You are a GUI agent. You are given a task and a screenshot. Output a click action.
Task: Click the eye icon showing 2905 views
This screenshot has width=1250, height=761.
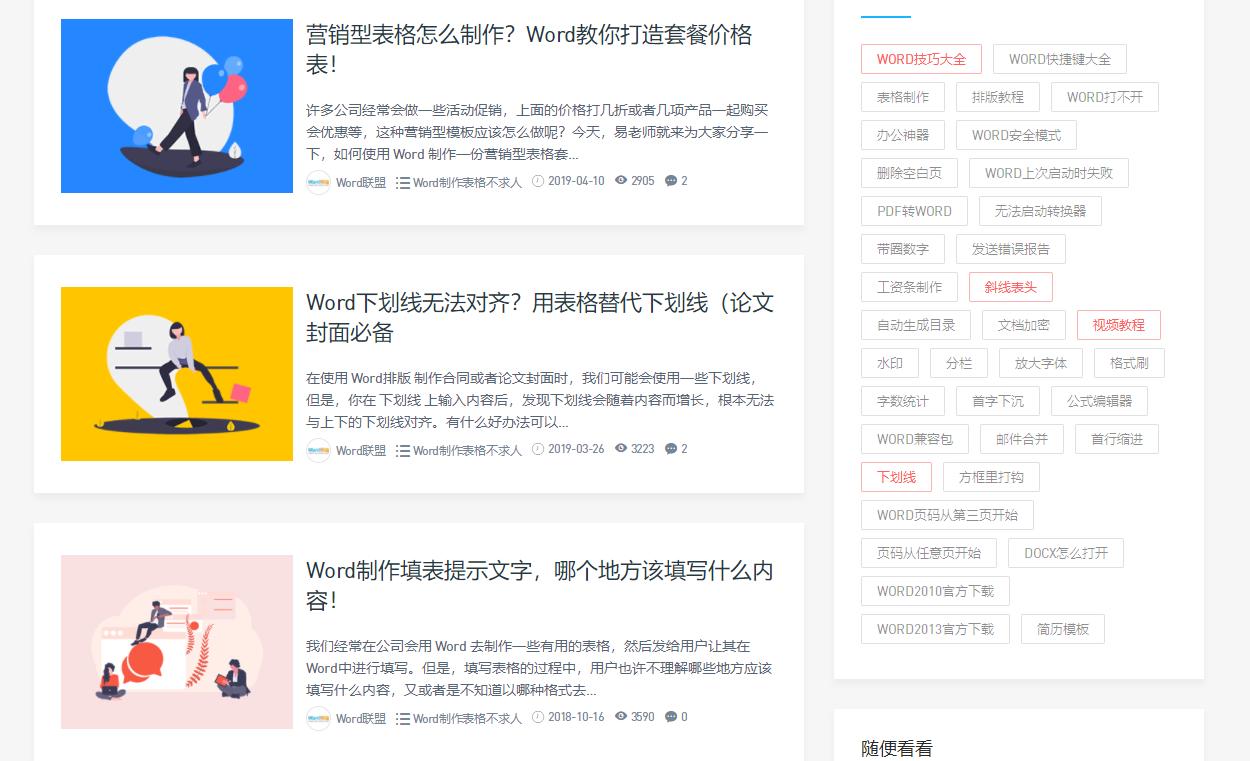[x=620, y=181]
